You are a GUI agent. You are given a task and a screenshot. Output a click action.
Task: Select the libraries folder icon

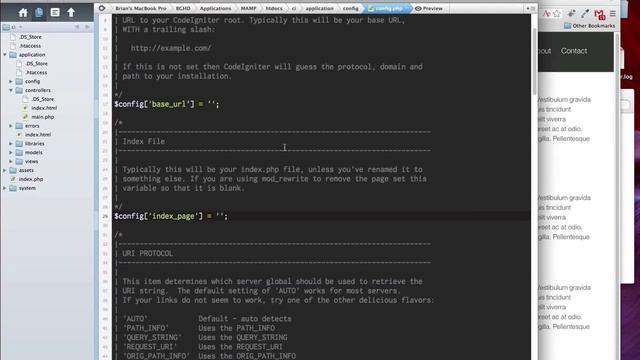[19, 144]
